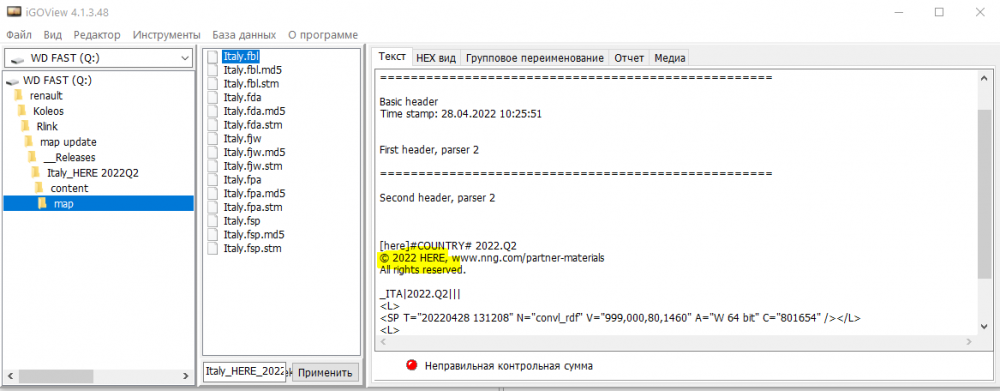The width and height of the screenshot is (1000, 391).
Task: Click the Italy.fsp.md5 file icon
Action: 213,235
